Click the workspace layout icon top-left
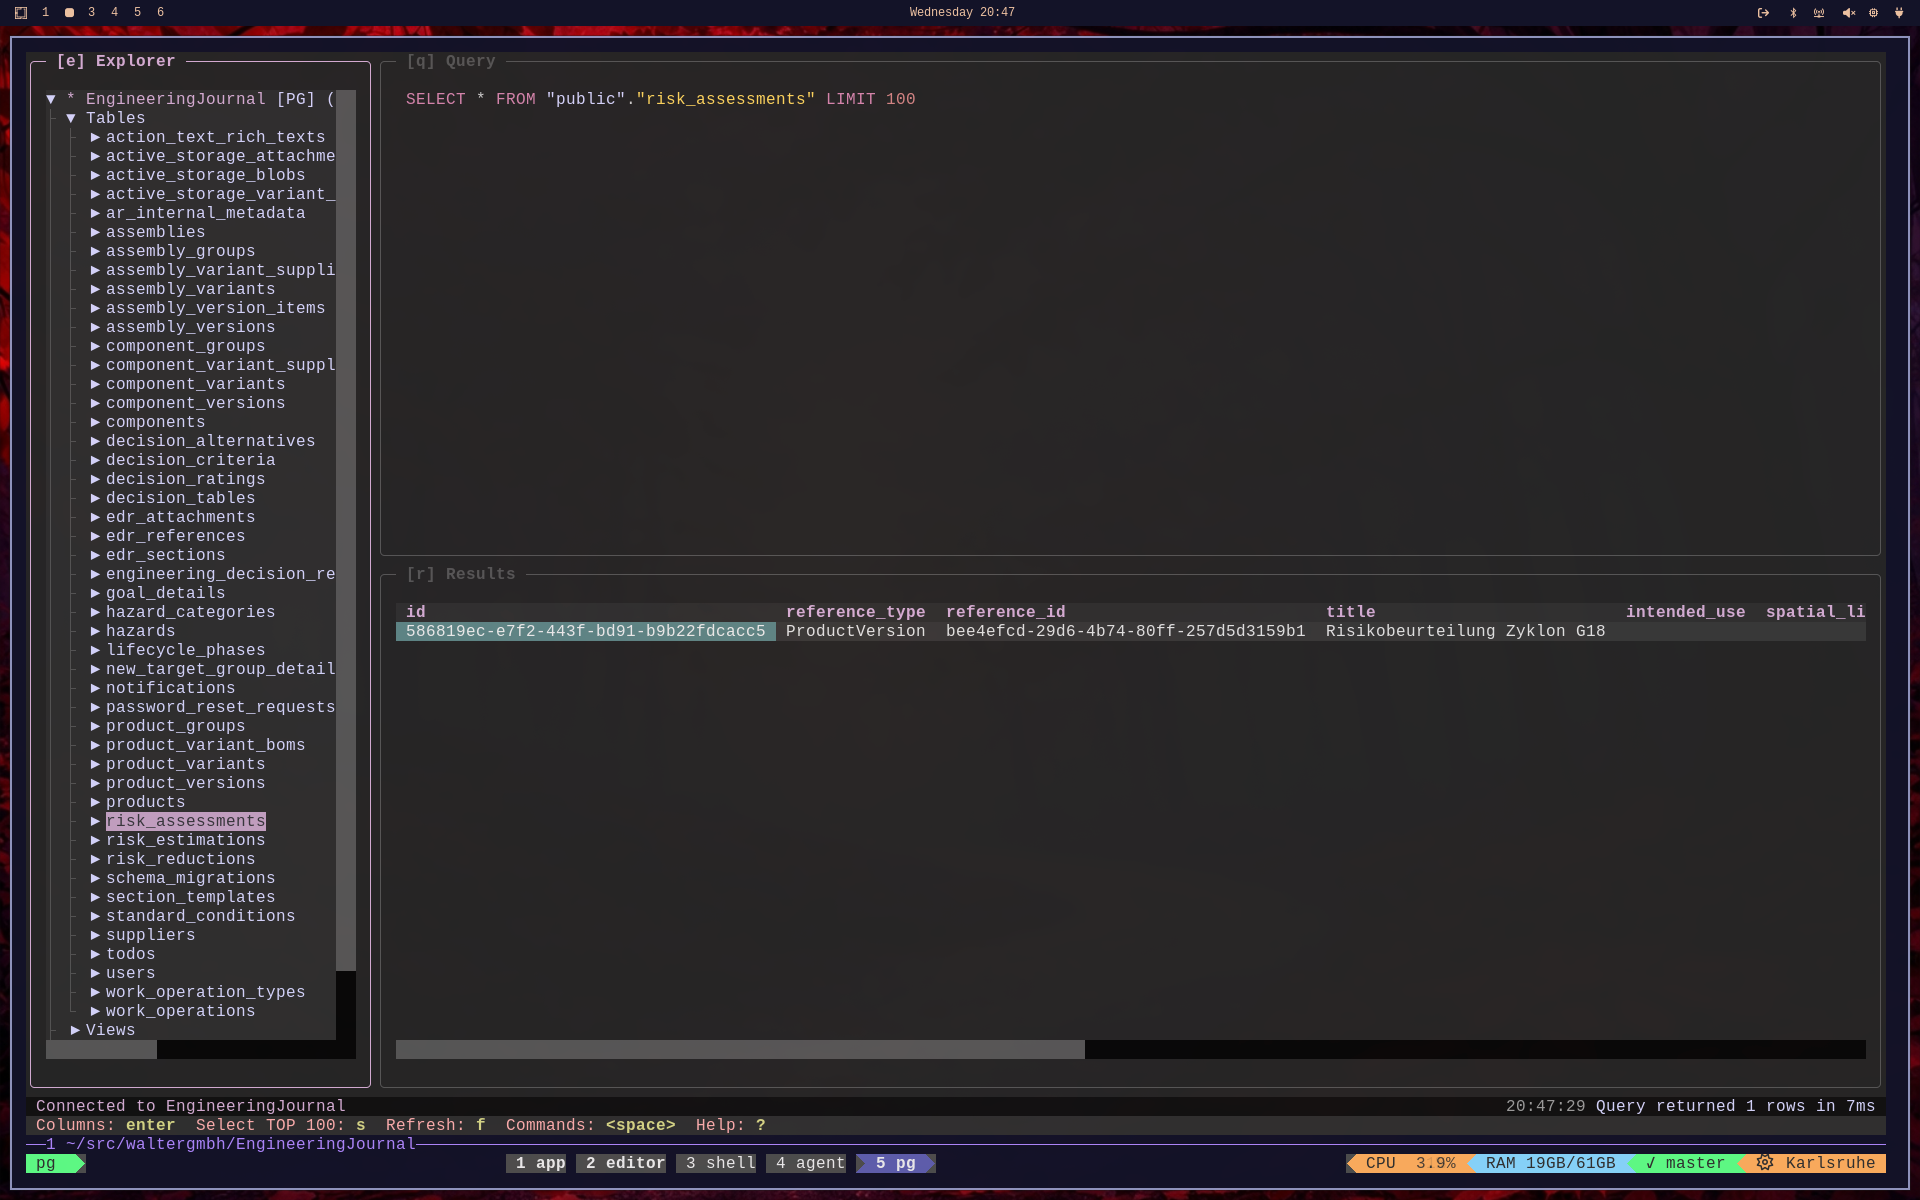This screenshot has width=1920, height=1200. [21, 13]
